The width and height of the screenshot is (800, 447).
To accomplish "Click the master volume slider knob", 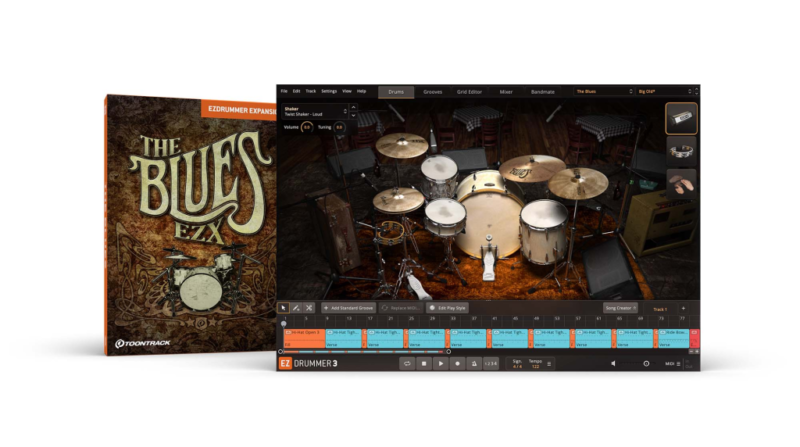I will click(x=646, y=364).
